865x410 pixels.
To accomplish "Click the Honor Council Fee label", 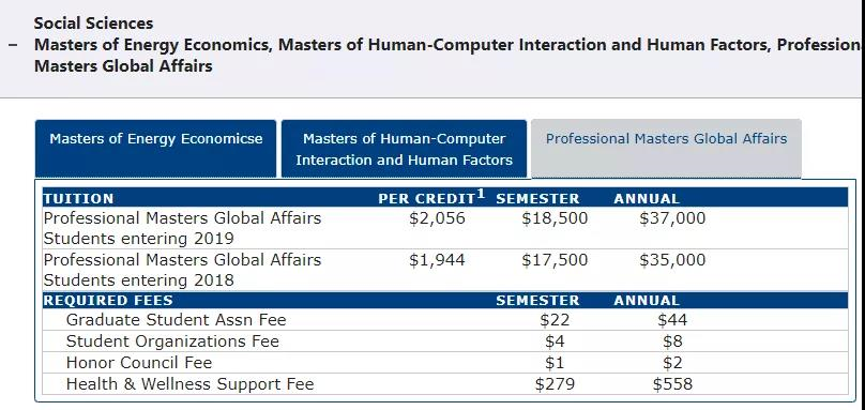I will click(x=139, y=363).
